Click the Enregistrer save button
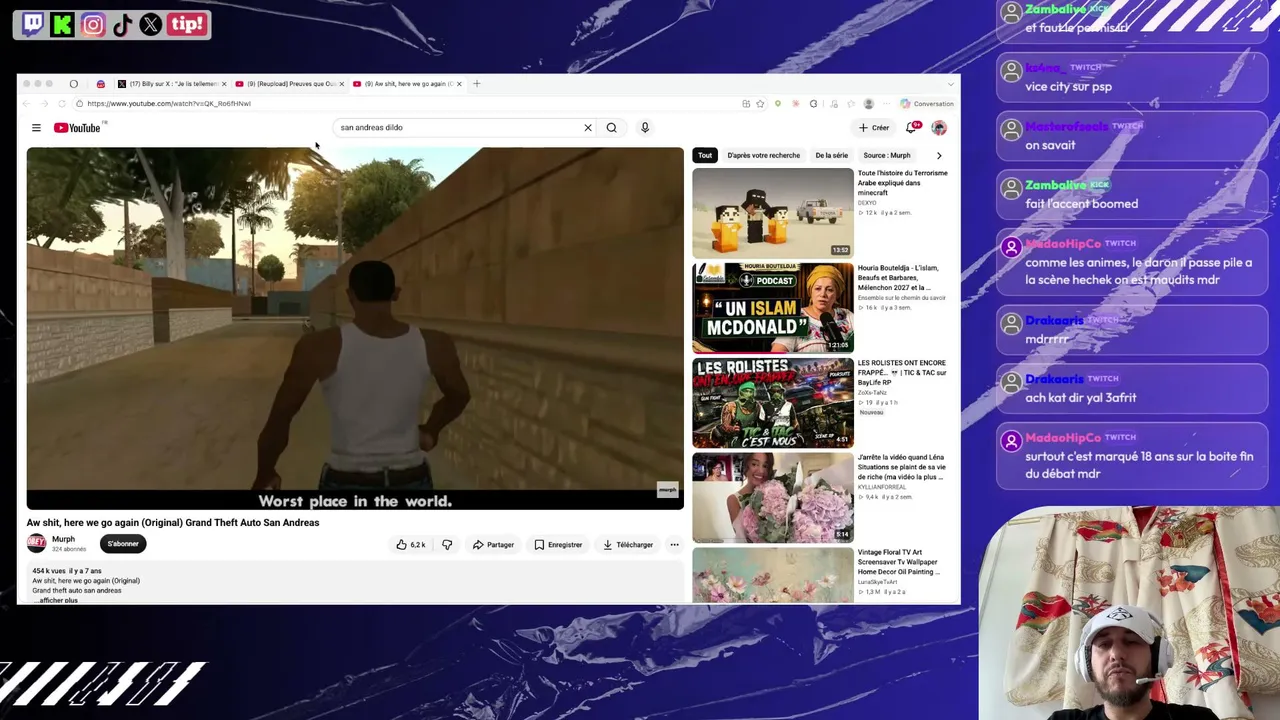This screenshot has height=720, width=1280. [x=558, y=545]
